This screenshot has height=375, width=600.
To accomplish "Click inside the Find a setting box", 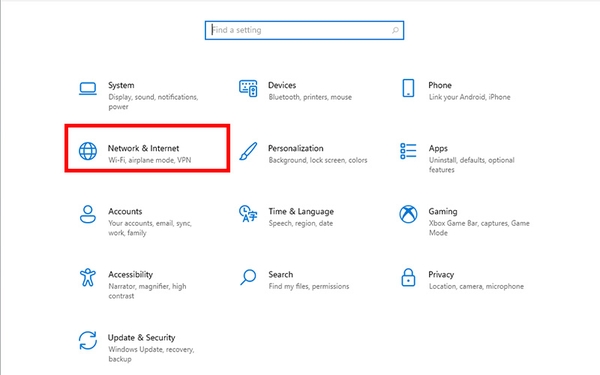I will tap(304, 30).
